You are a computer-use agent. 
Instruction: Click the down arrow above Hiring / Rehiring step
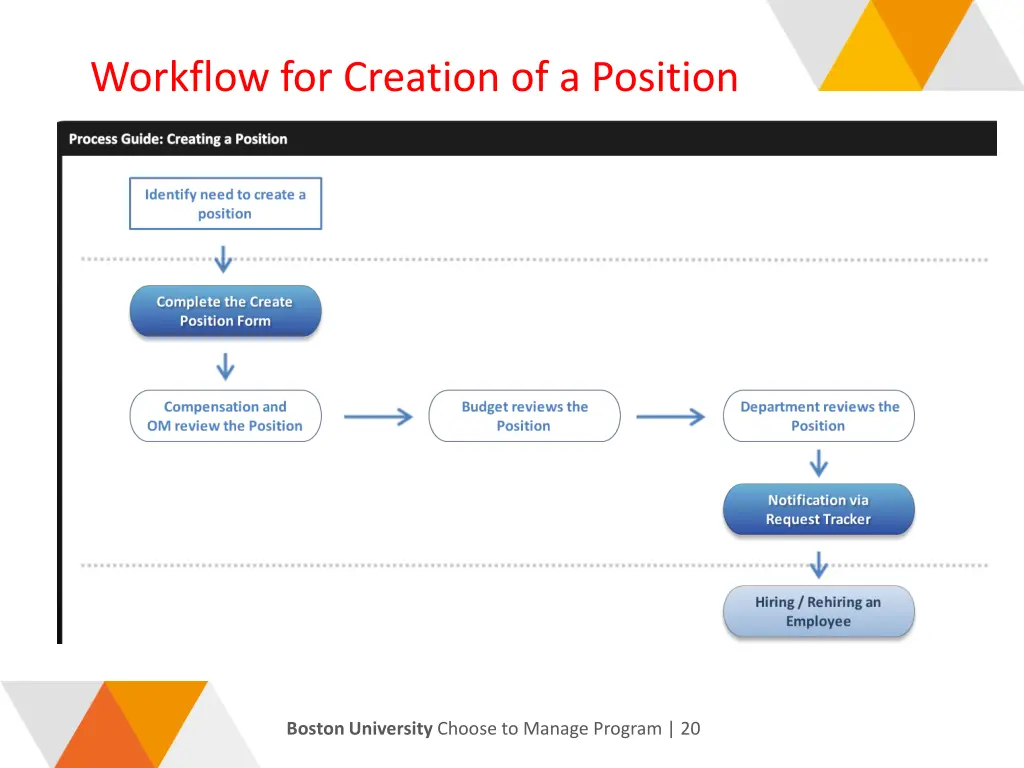819,565
